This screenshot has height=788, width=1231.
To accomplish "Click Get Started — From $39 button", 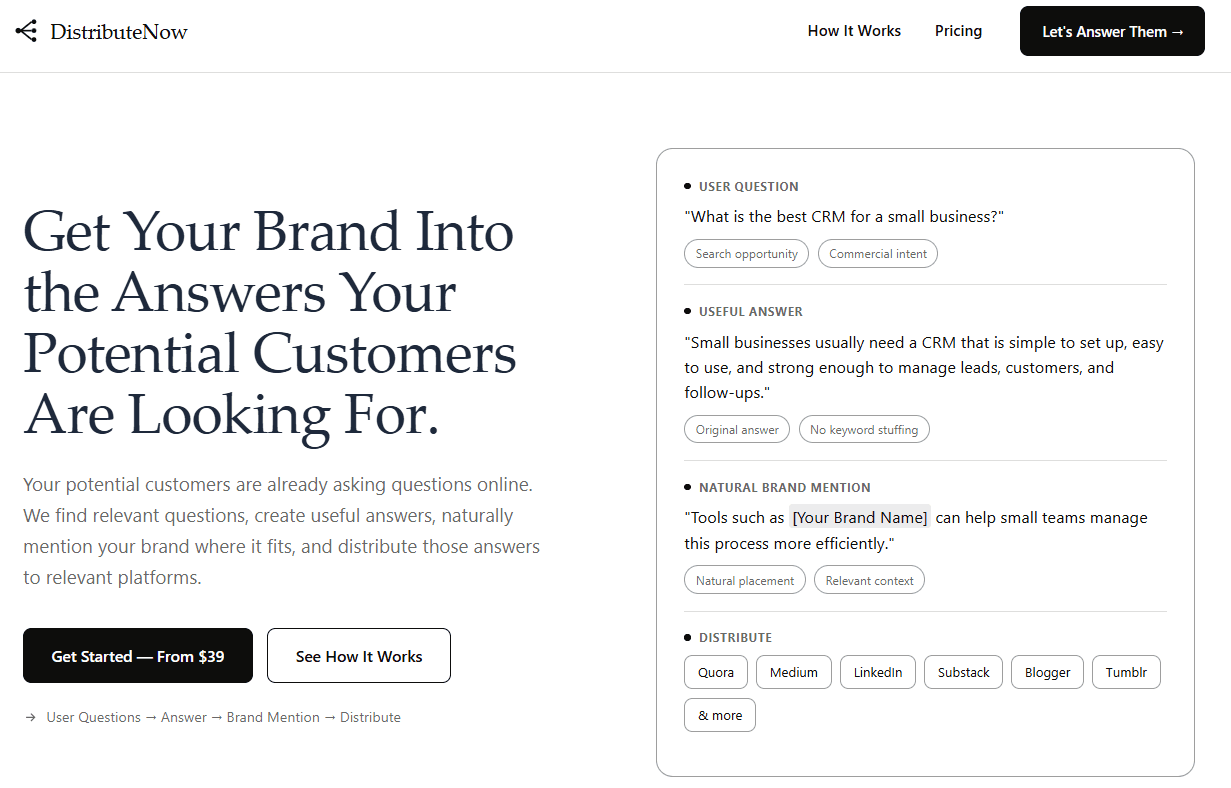I will [x=138, y=656].
